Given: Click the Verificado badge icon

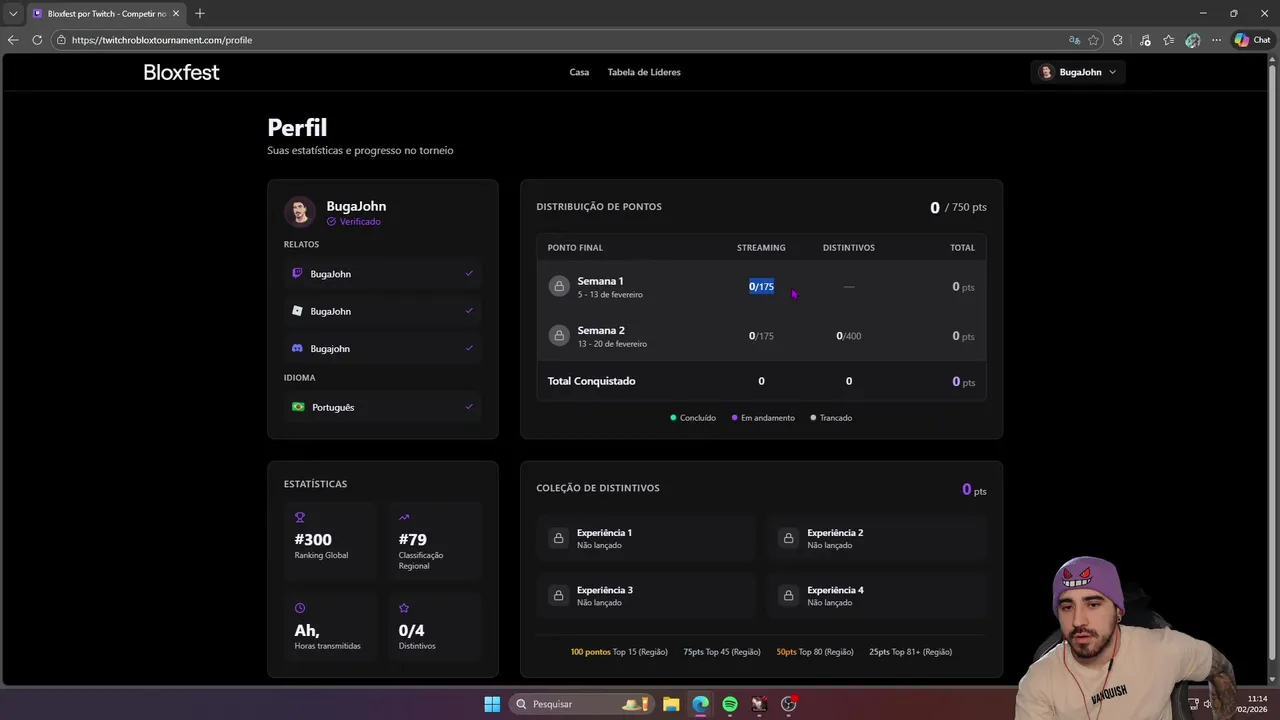Looking at the screenshot, I should point(332,222).
